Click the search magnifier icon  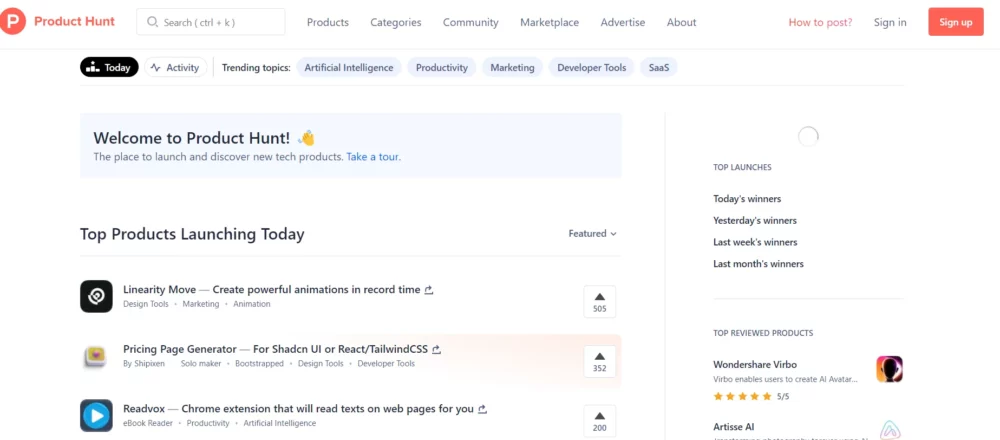pos(152,22)
